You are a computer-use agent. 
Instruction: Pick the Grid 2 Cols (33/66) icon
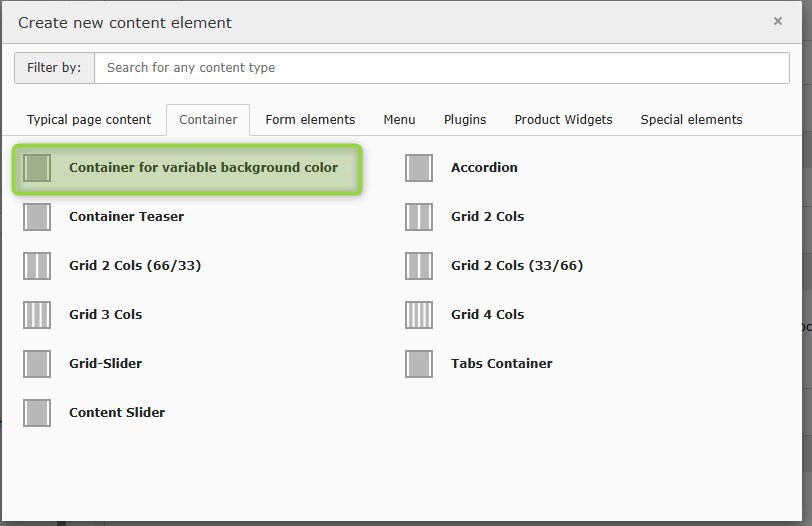419,266
